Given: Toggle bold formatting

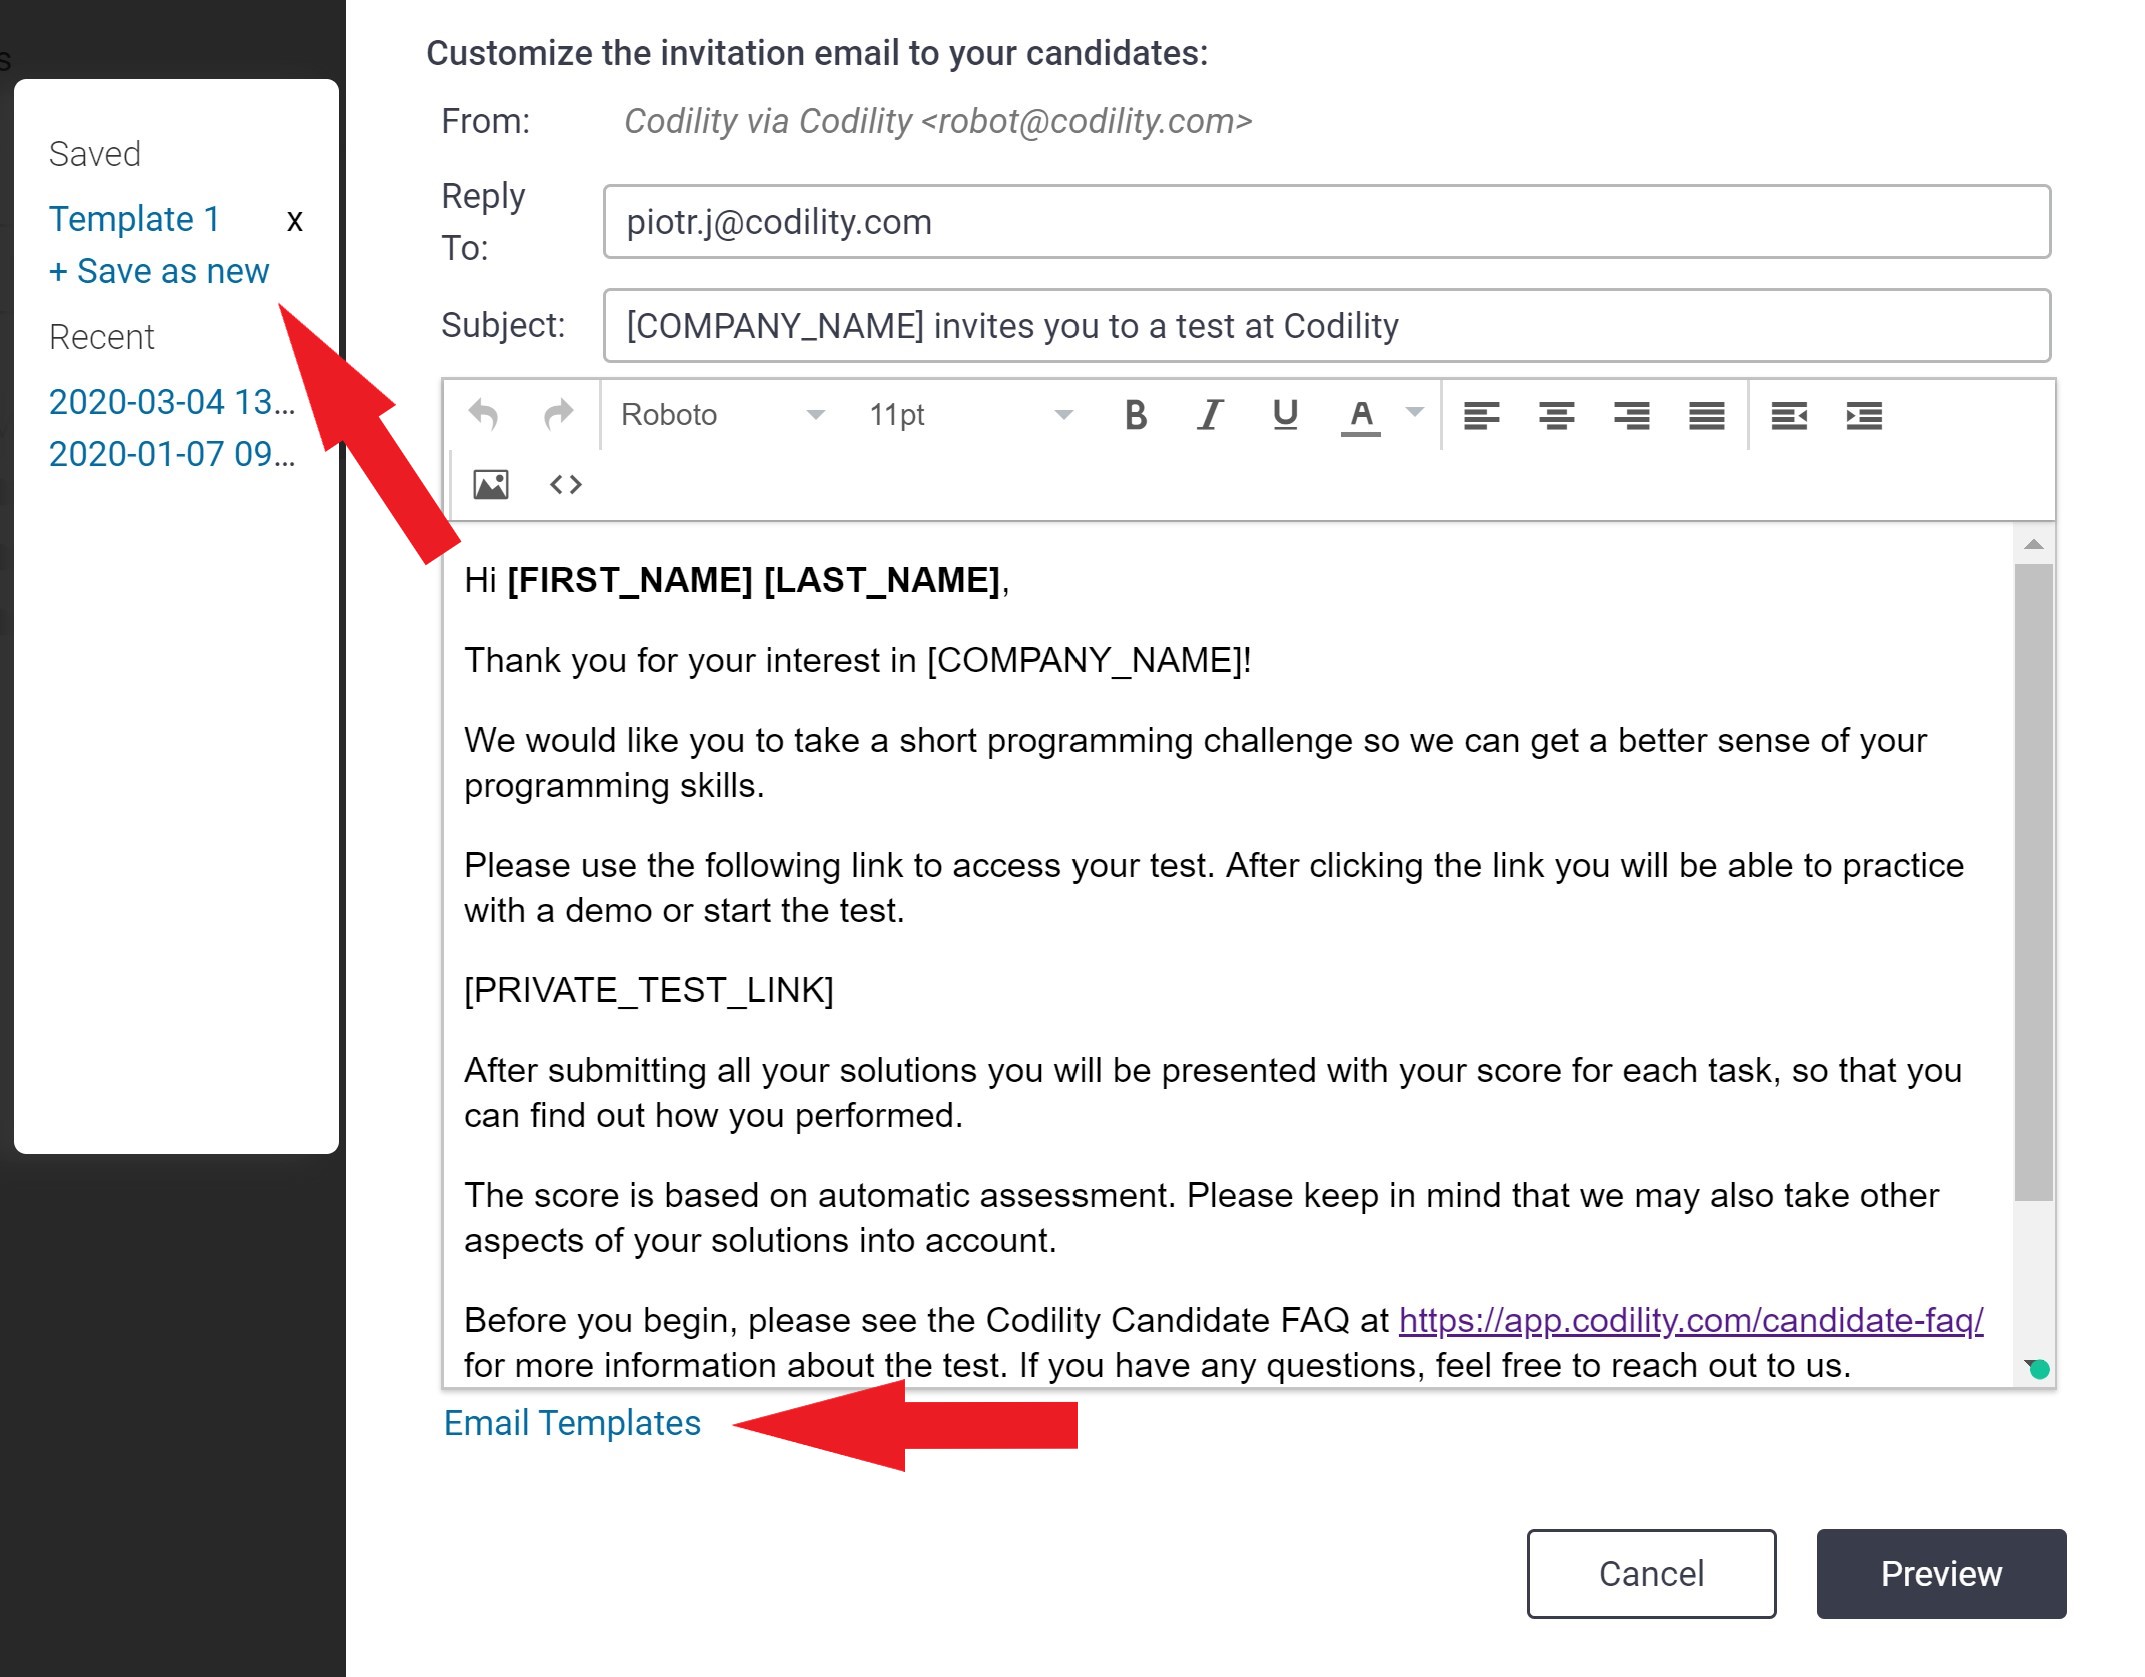Looking at the screenshot, I should pos(1135,415).
